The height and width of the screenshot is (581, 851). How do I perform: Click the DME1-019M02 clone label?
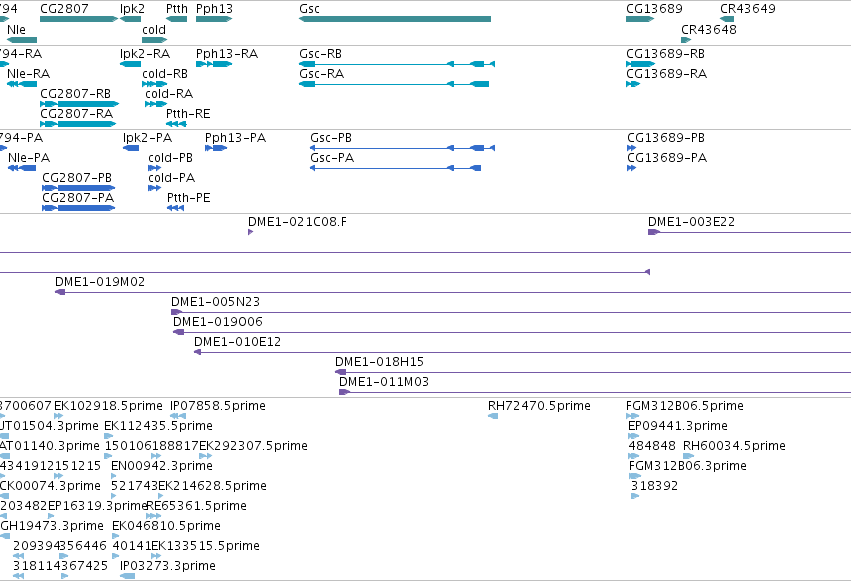coord(100,282)
